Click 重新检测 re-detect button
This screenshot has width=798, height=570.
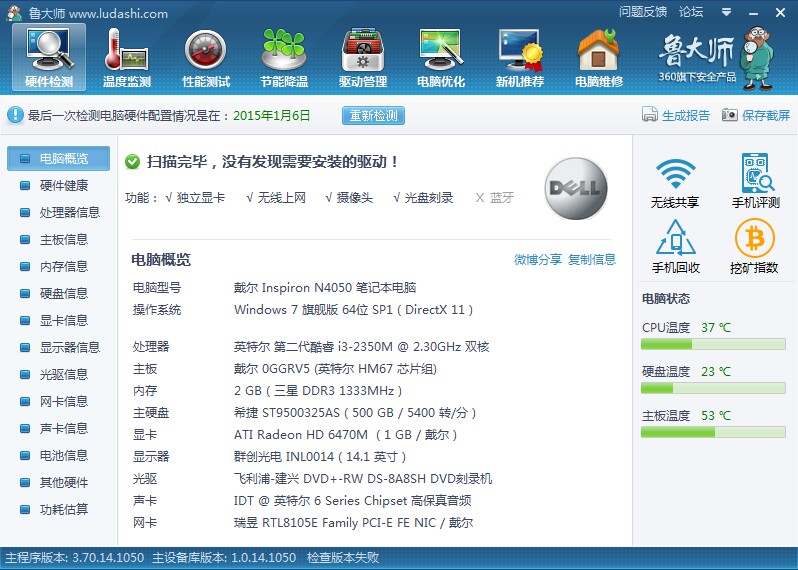[373, 116]
